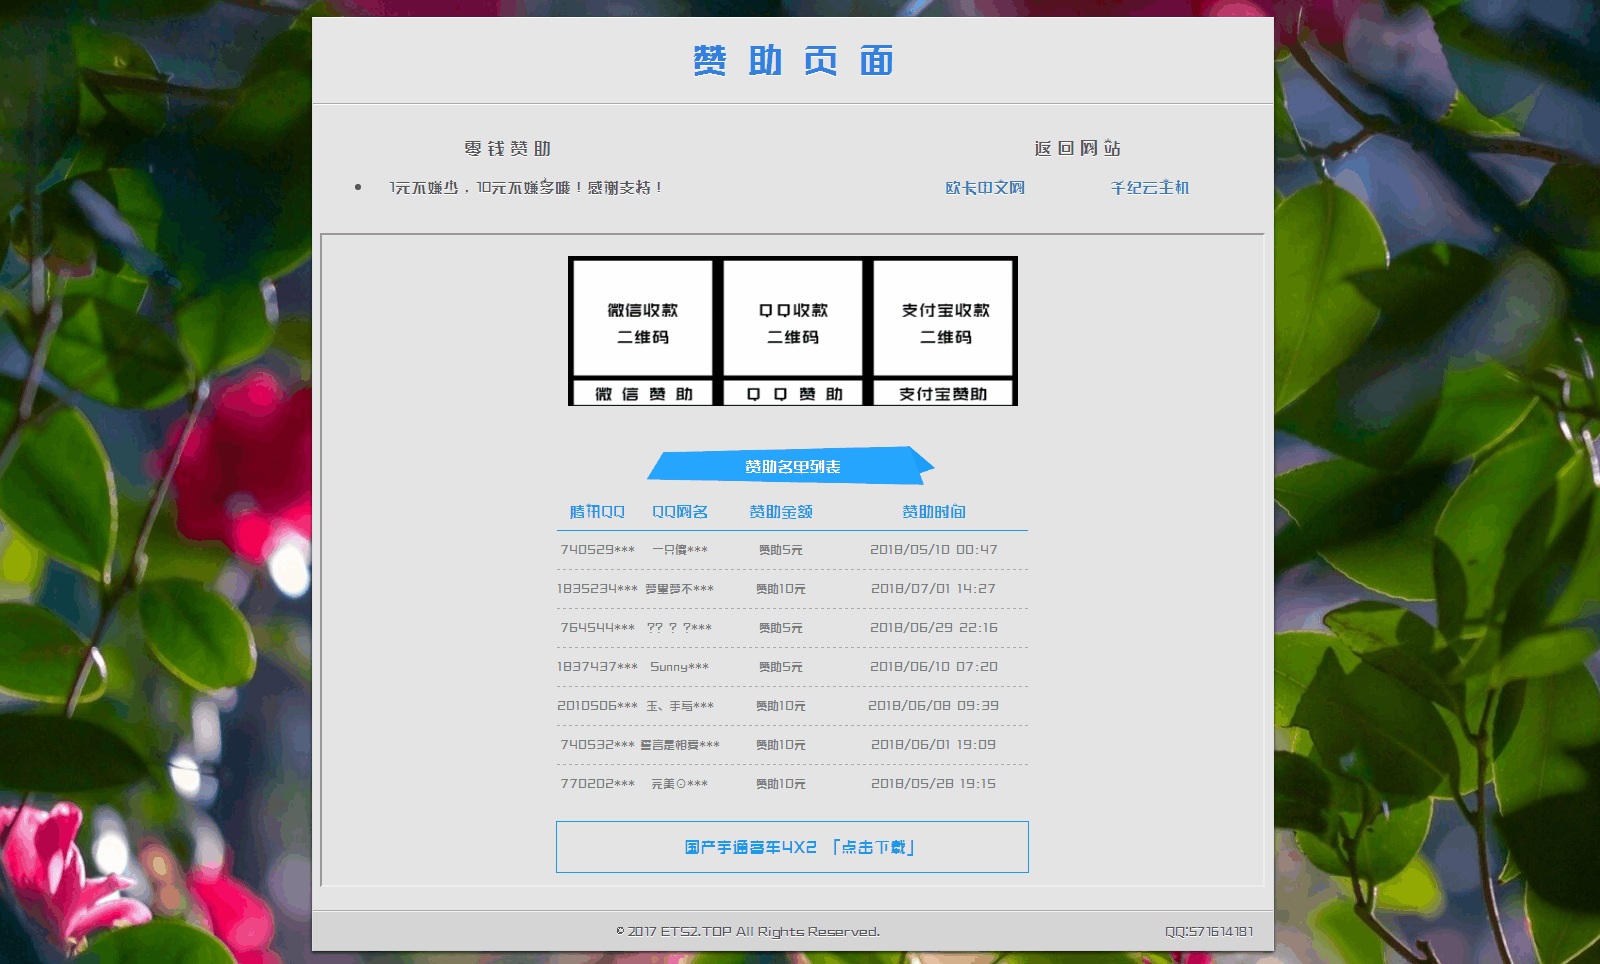Click the date 2018/06/10 07:20
The image size is (1600, 964).
934,666
